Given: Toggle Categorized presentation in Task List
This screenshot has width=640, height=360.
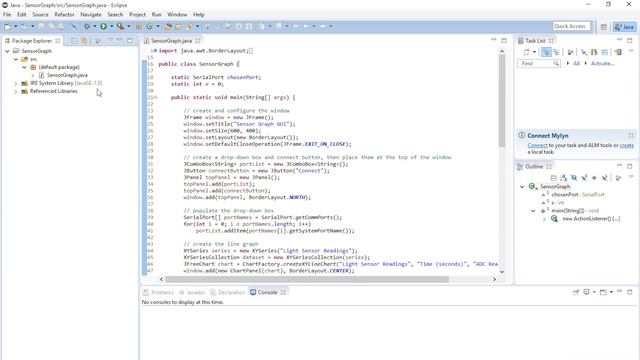Looking at the screenshot, I should pyautogui.click(x=547, y=52).
